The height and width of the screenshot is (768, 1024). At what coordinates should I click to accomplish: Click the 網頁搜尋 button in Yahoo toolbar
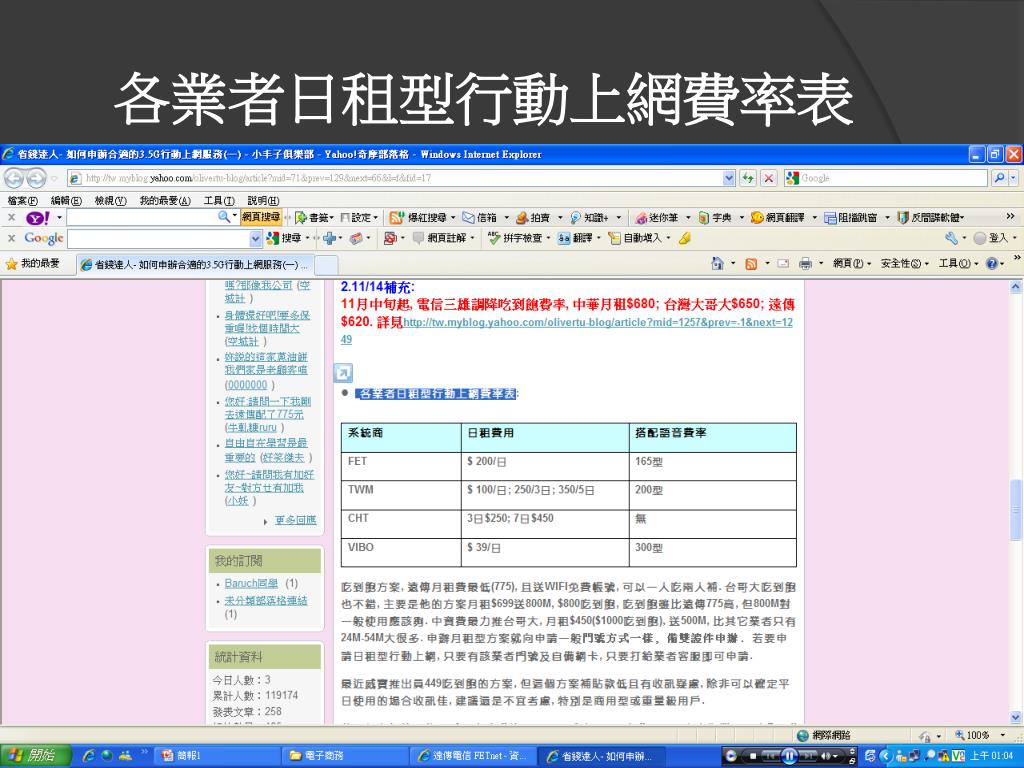(261, 217)
